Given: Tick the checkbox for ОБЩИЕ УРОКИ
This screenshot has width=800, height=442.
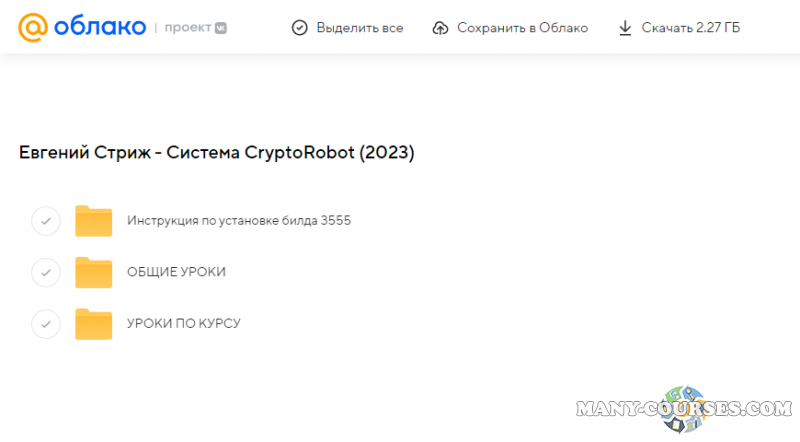Looking at the screenshot, I should (46, 272).
